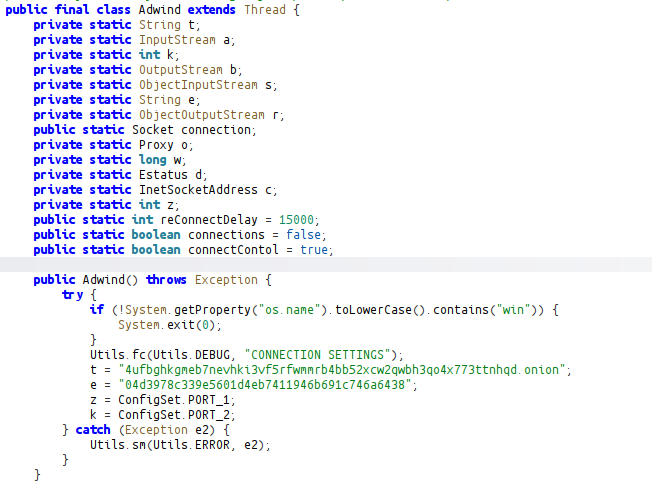Click "ConfigSet.PORT_2" assignment
The image size is (652, 493).
(x=163, y=414)
